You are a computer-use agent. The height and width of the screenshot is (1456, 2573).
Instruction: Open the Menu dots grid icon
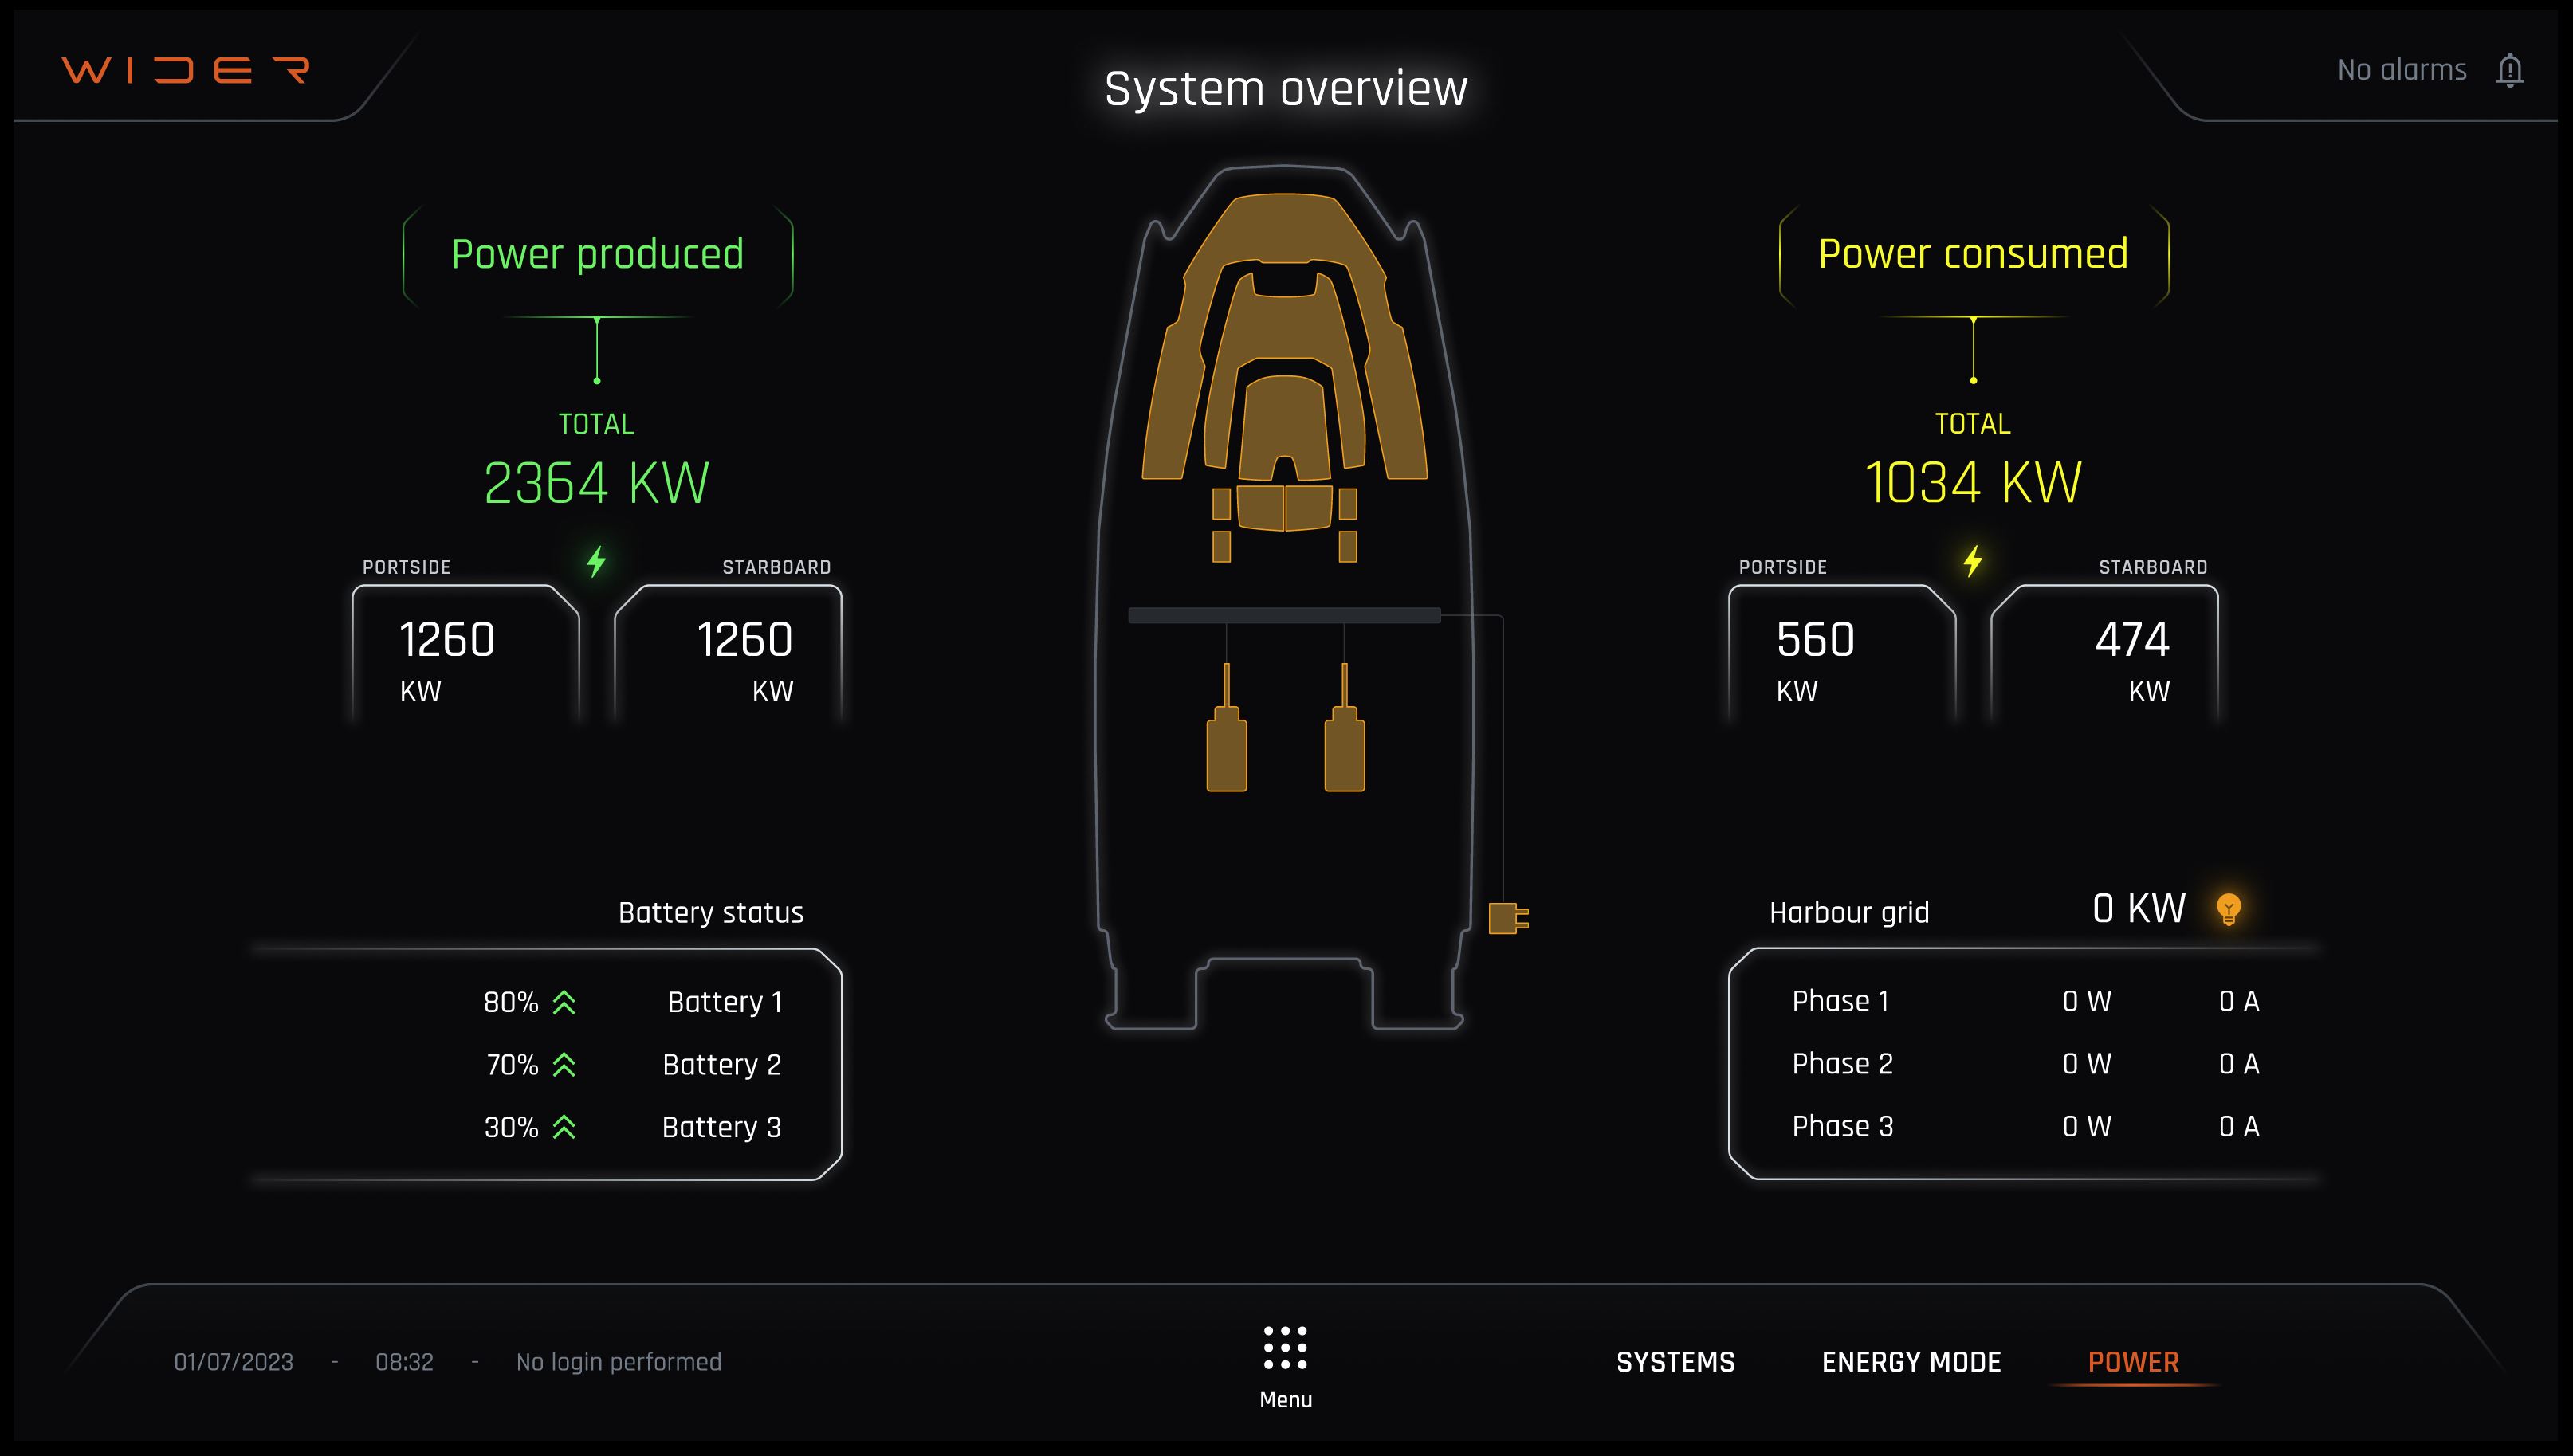1285,1347
